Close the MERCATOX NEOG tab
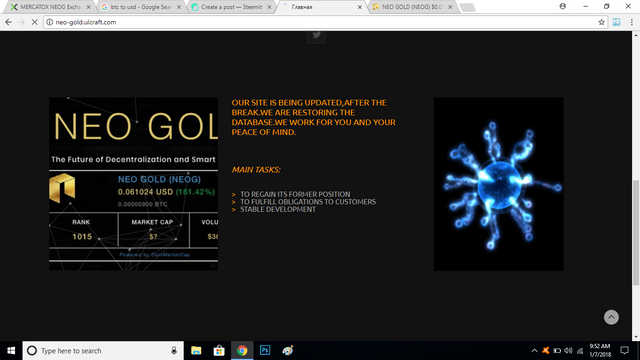Image resolution: width=640 pixels, height=360 pixels. point(89,7)
